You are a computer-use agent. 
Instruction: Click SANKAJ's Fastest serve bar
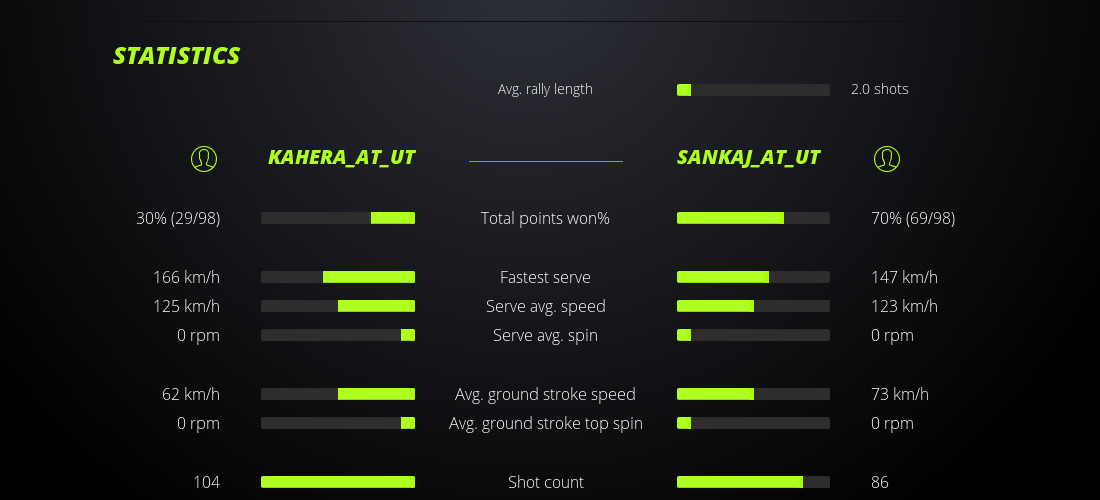(x=753, y=277)
